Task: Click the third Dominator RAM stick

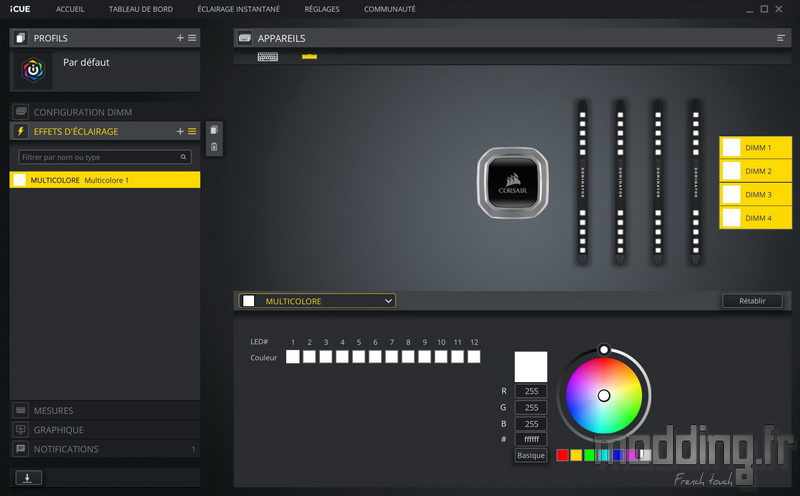Action: click(658, 182)
